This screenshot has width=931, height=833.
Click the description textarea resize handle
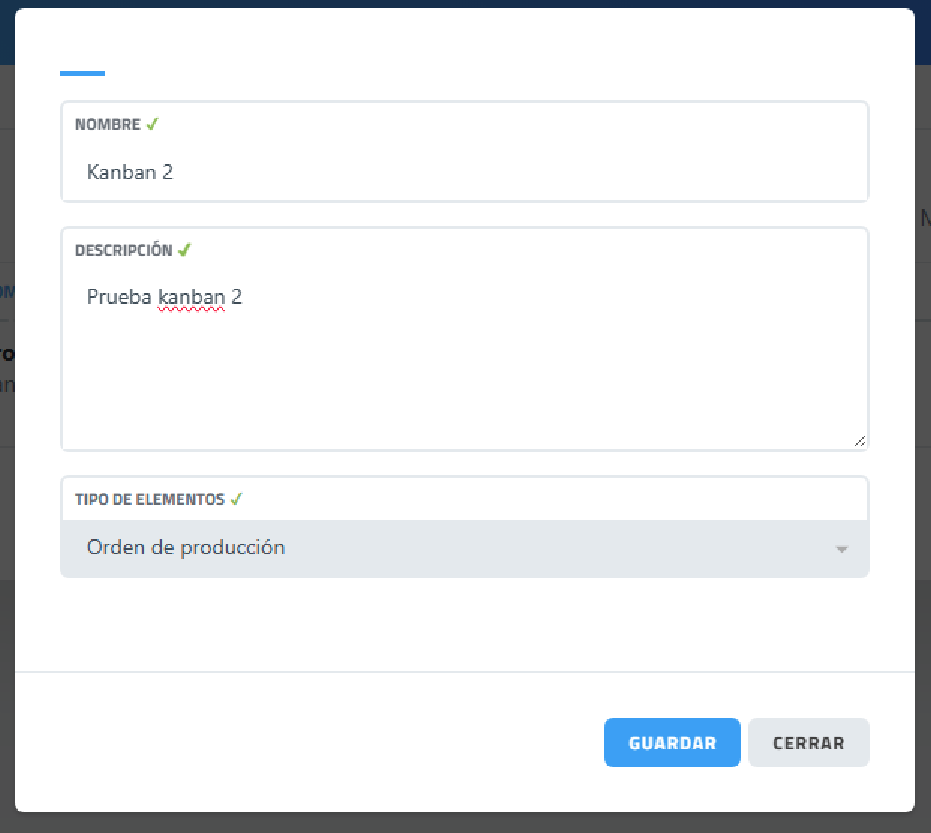860,440
